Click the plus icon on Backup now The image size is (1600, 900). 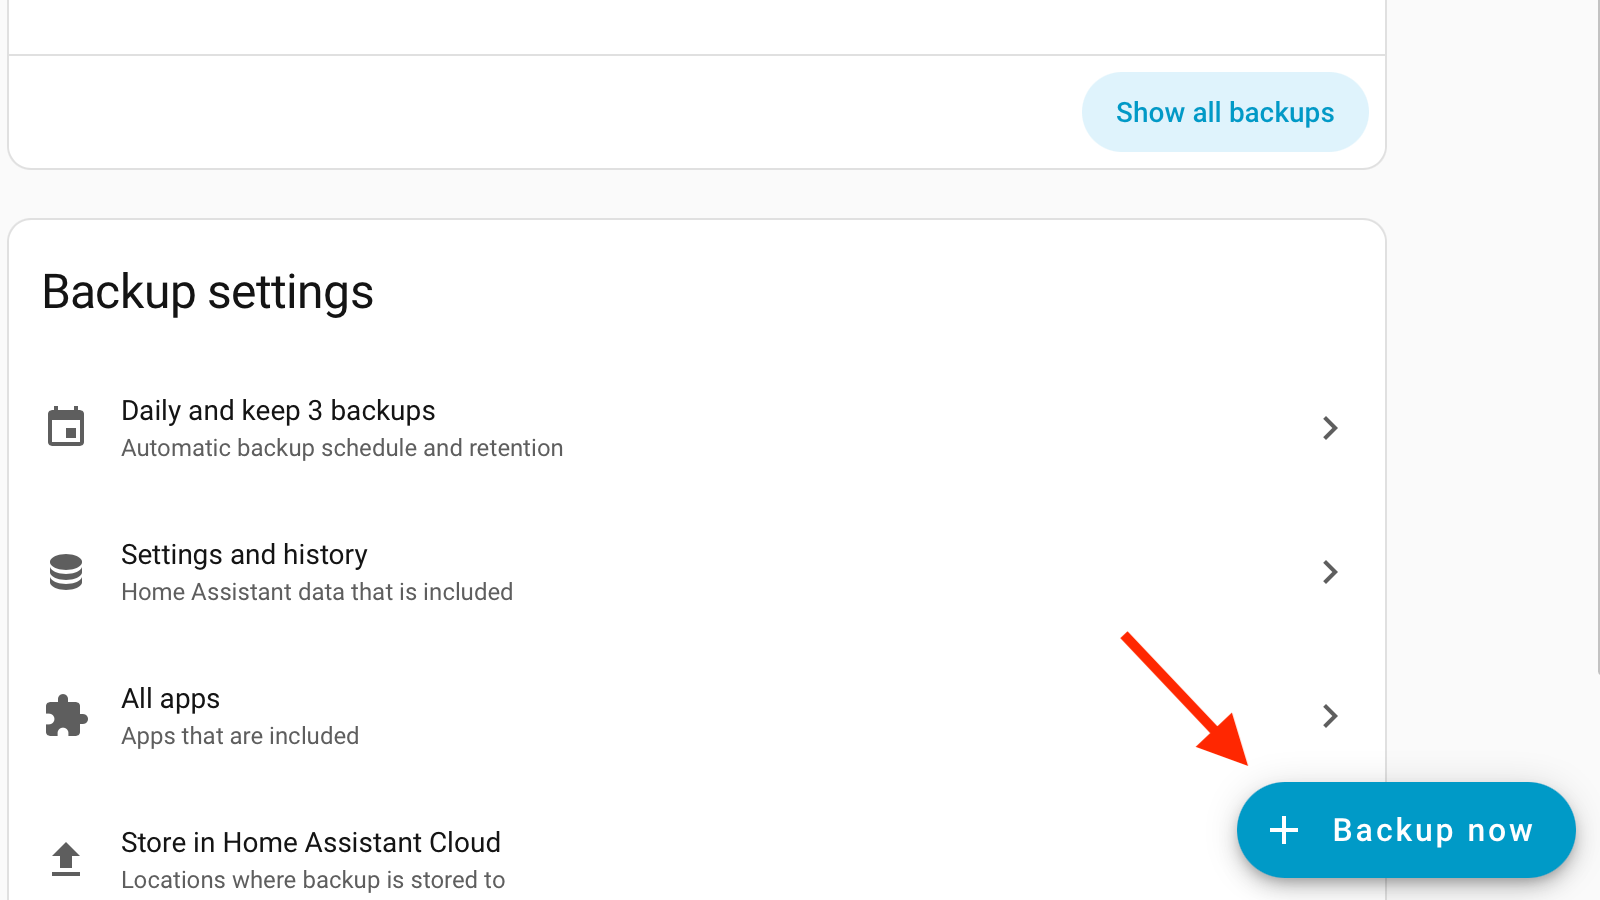click(x=1284, y=830)
